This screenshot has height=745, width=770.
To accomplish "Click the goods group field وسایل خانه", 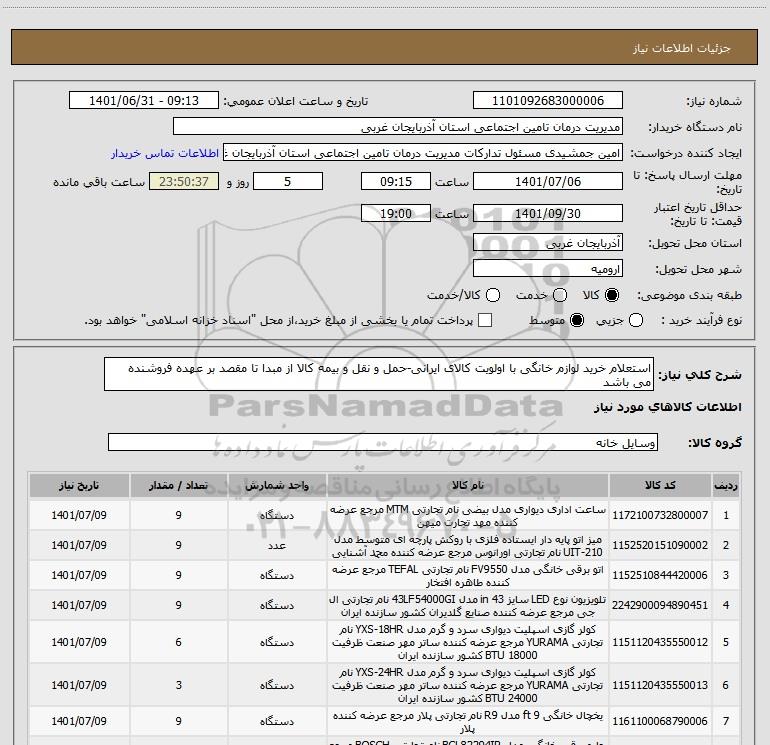I will tap(383, 442).
